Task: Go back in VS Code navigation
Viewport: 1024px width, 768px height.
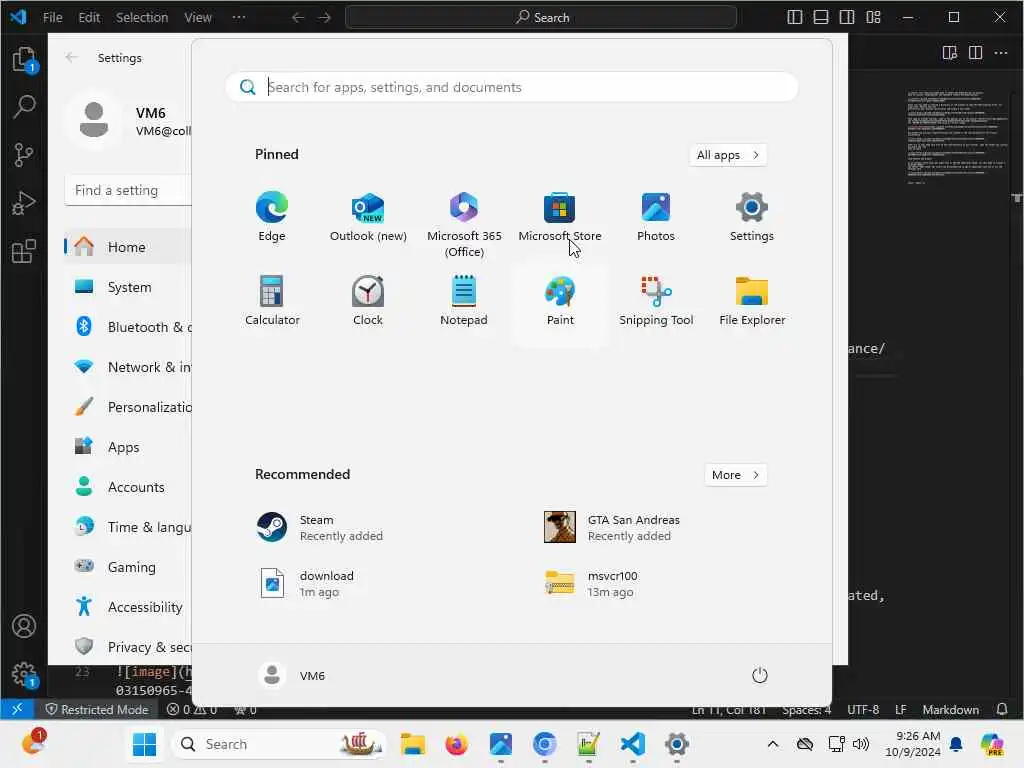Action: [298, 17]
